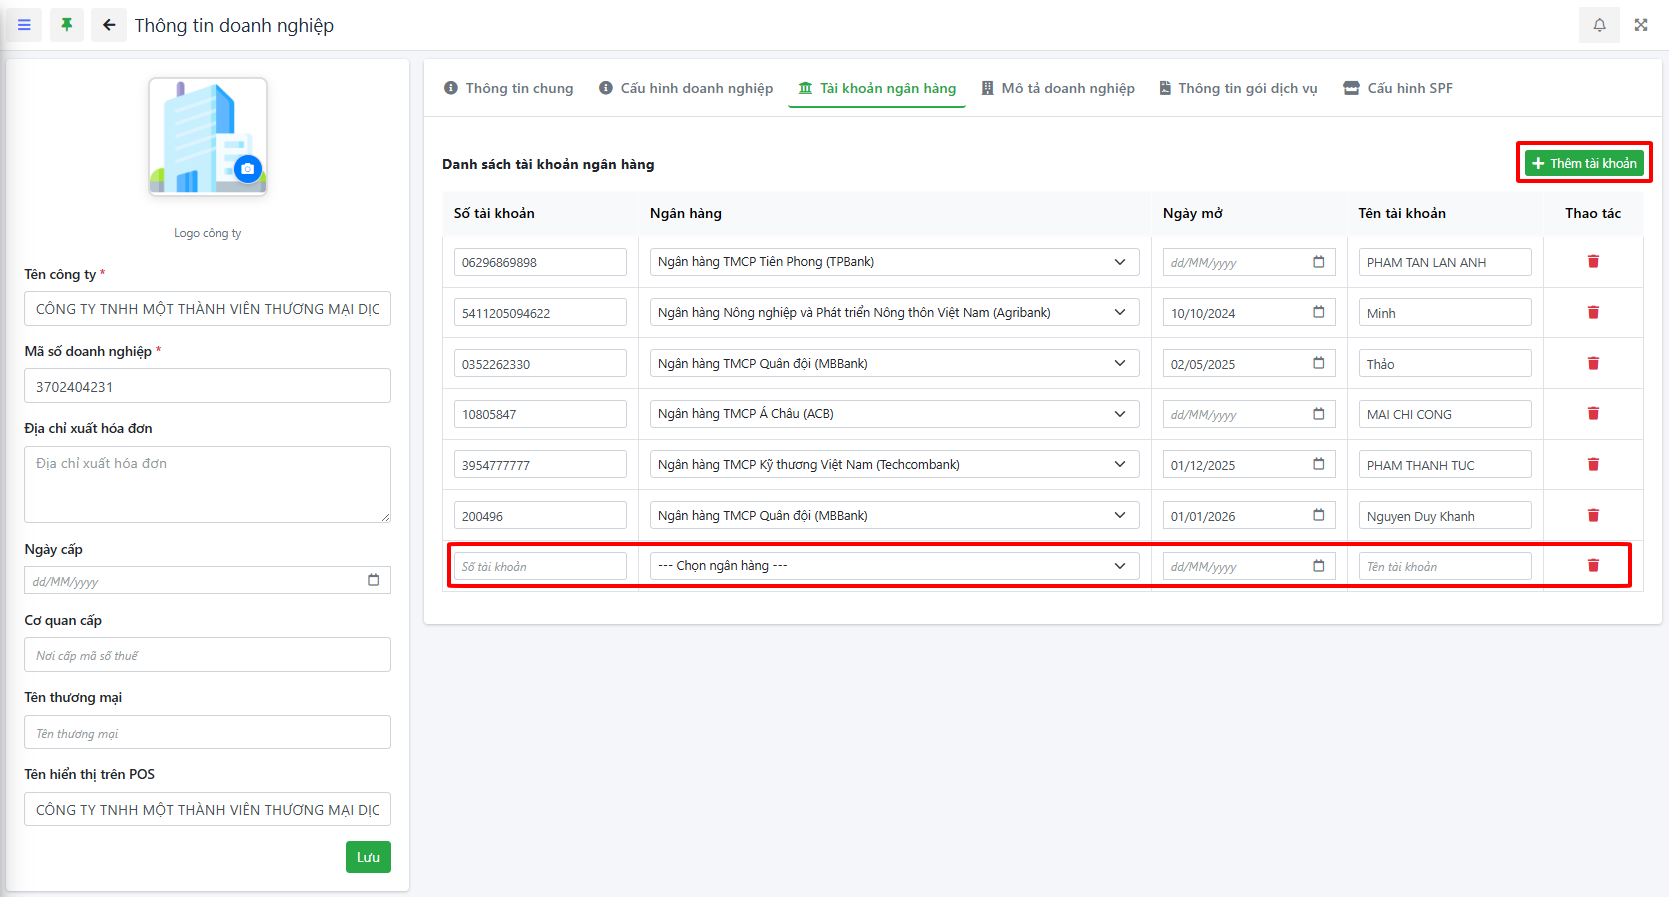Open the notification bell
The height and width of the screenshot is (897, 1669).
pyautogui.click(x=1599, y=25)
